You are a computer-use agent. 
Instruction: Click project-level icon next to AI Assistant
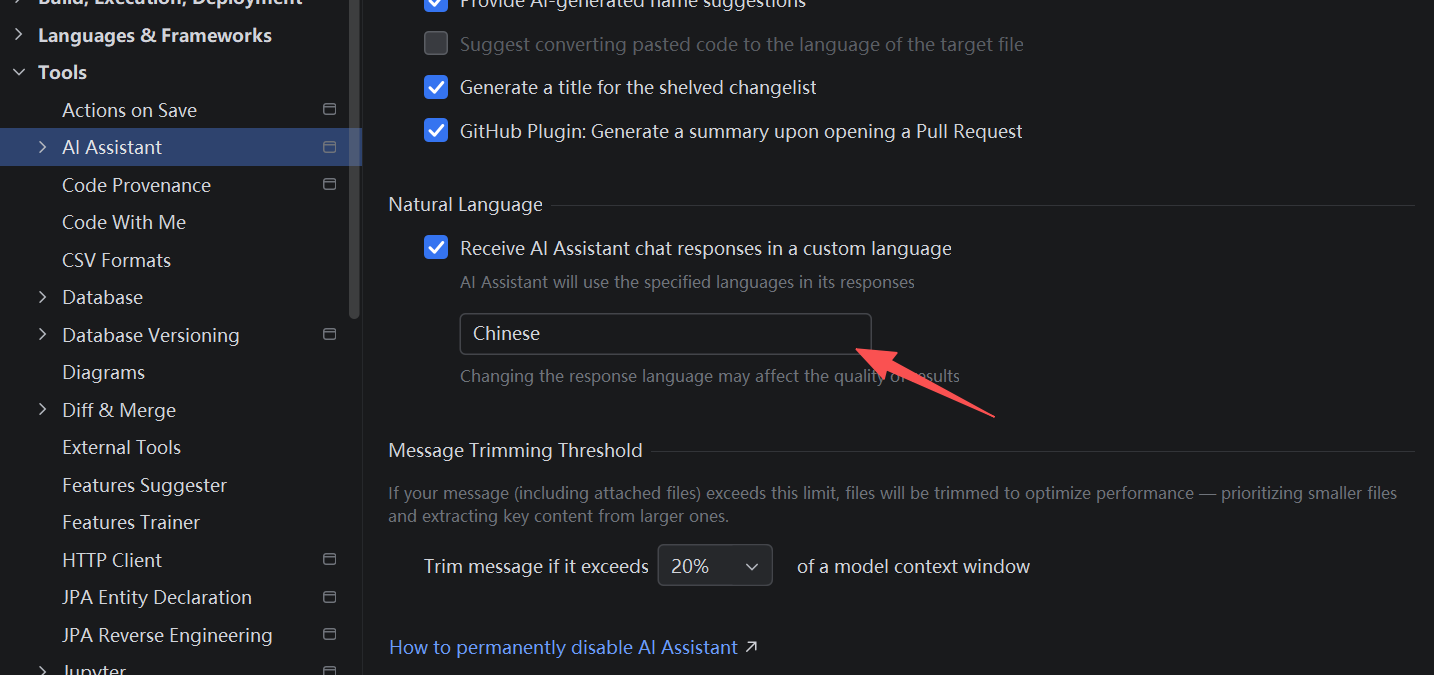point(329,147)
